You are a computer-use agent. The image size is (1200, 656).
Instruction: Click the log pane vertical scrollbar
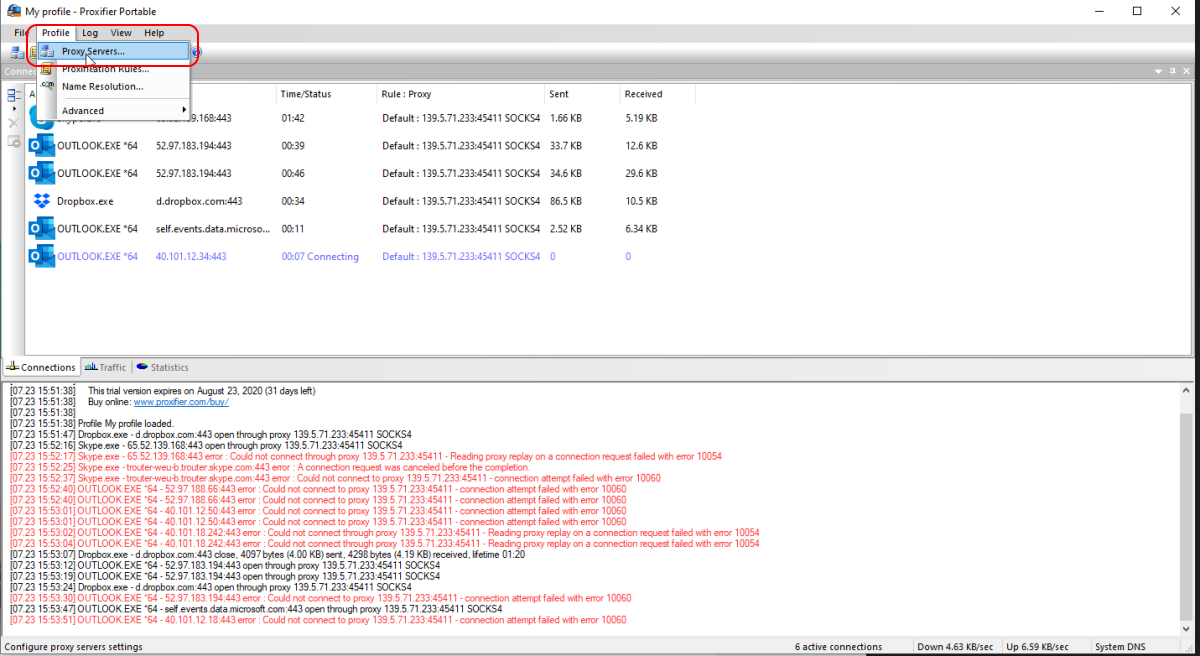1186,508
